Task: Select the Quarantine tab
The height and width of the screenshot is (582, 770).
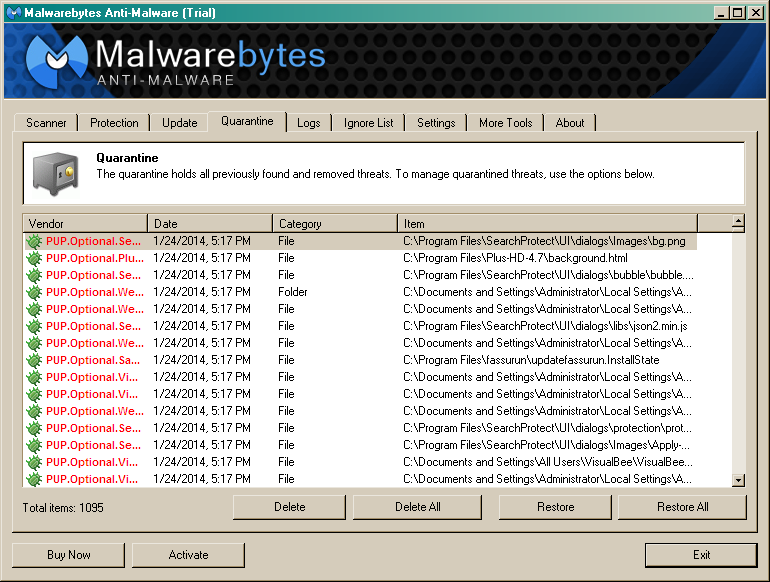Action: click(247, 121)
